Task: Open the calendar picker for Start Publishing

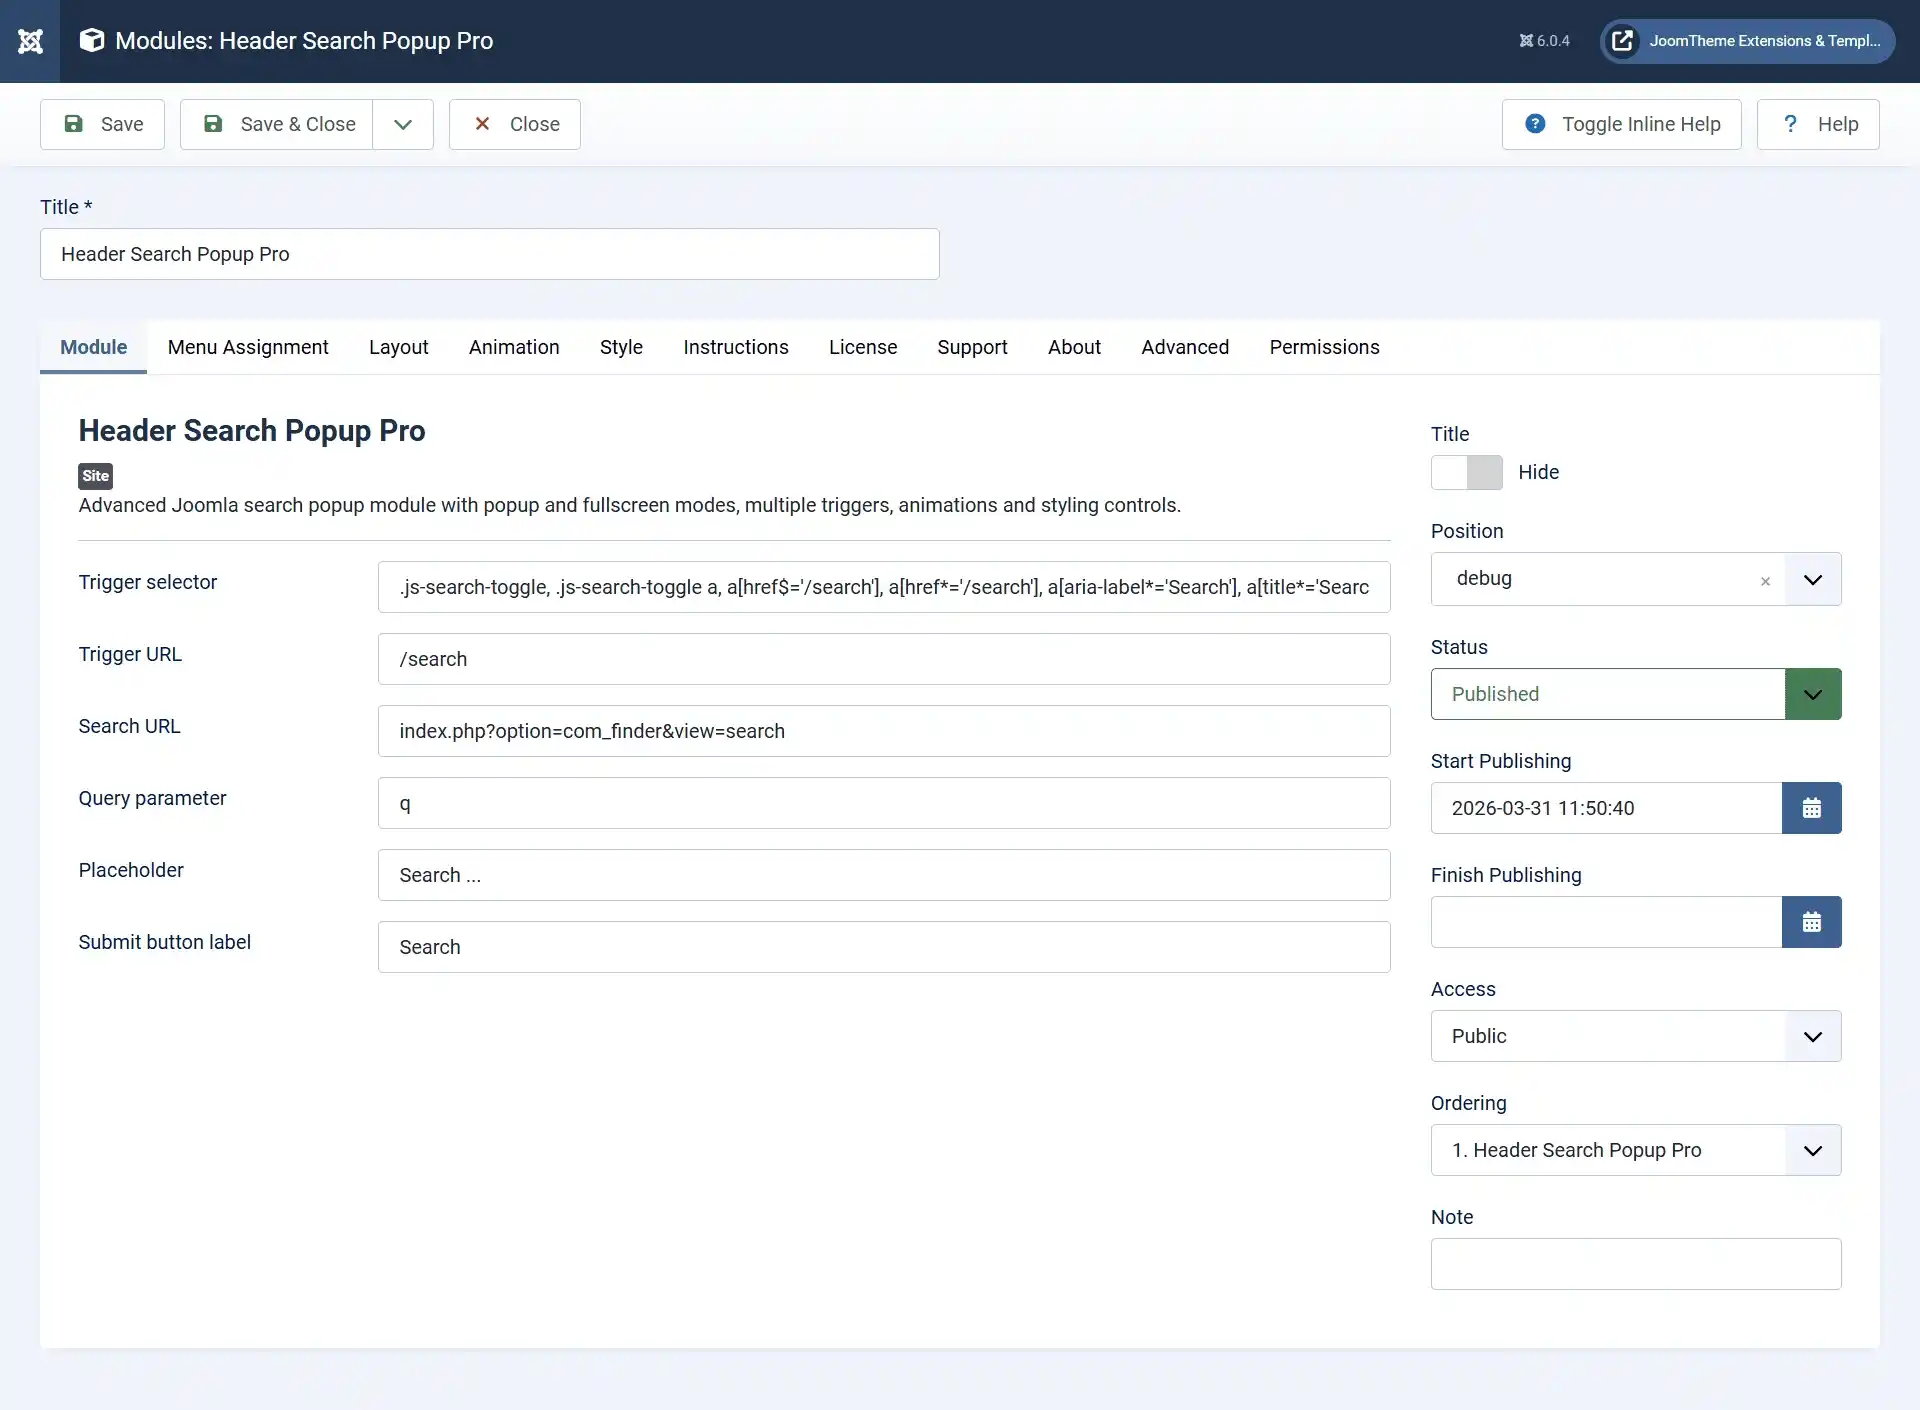Action: click(1811, 808)
